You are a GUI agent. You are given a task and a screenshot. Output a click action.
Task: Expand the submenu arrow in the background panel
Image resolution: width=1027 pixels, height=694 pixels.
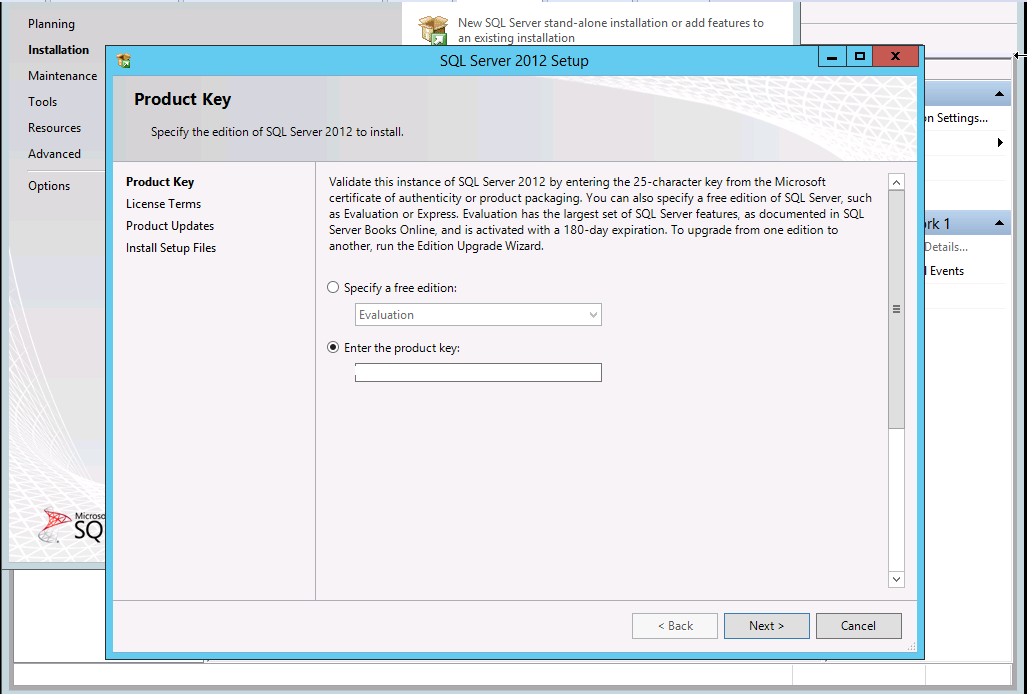(x=1000, y=143)
